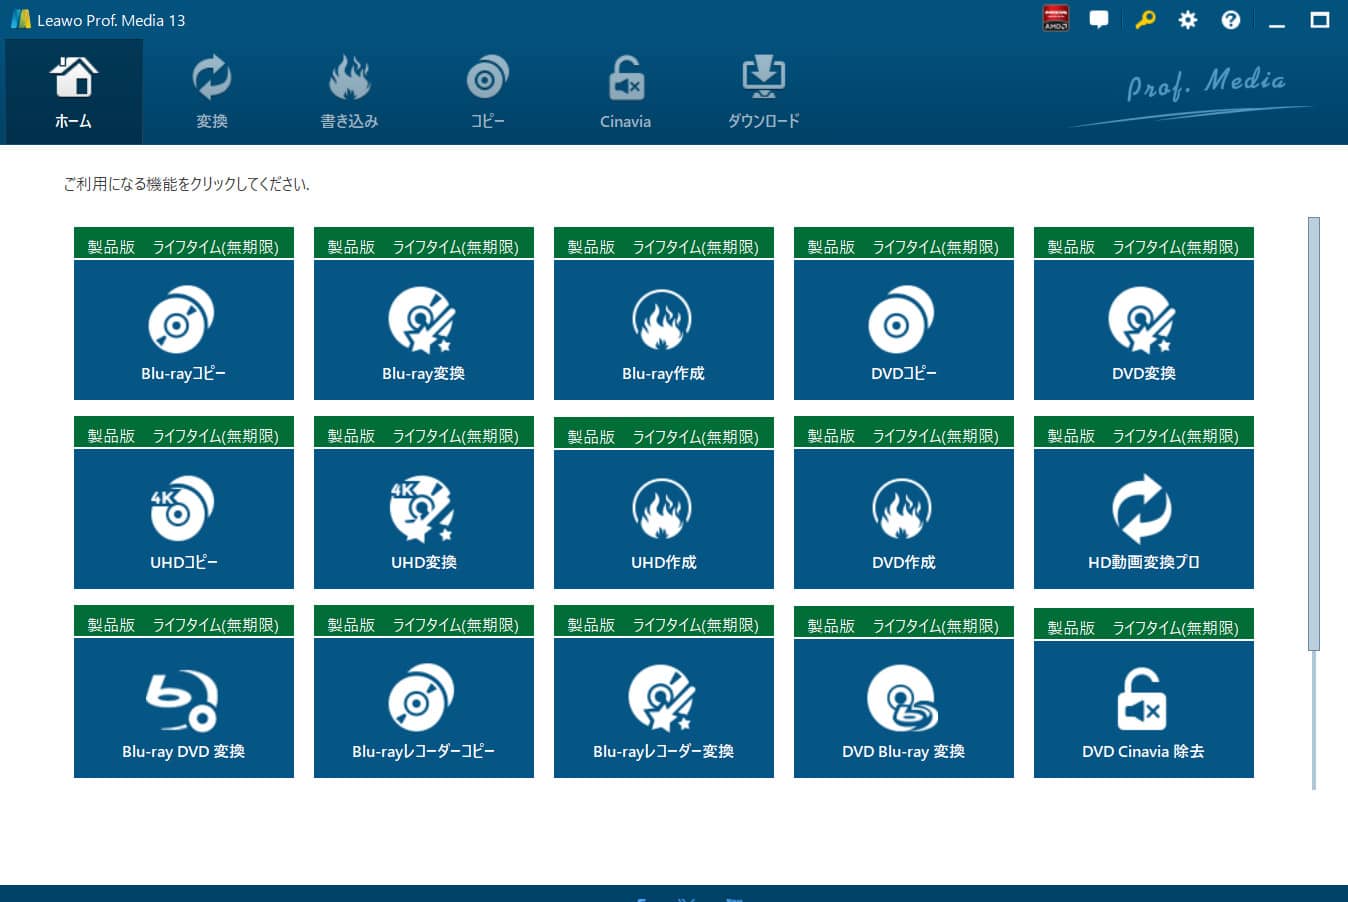
Task: Go to the 書き込み burn tab
Action: (x=349, y=92)
